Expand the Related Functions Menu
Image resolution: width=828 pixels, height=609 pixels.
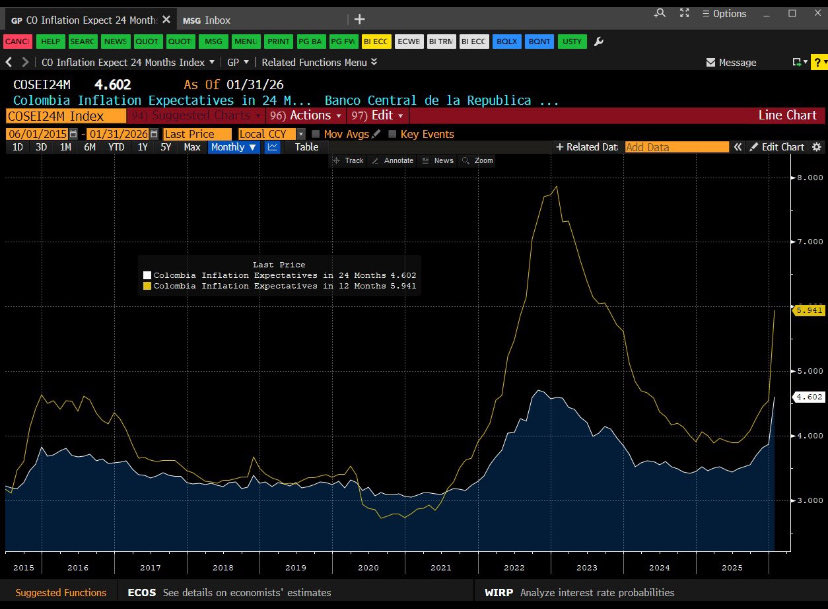tap(319, 62)
